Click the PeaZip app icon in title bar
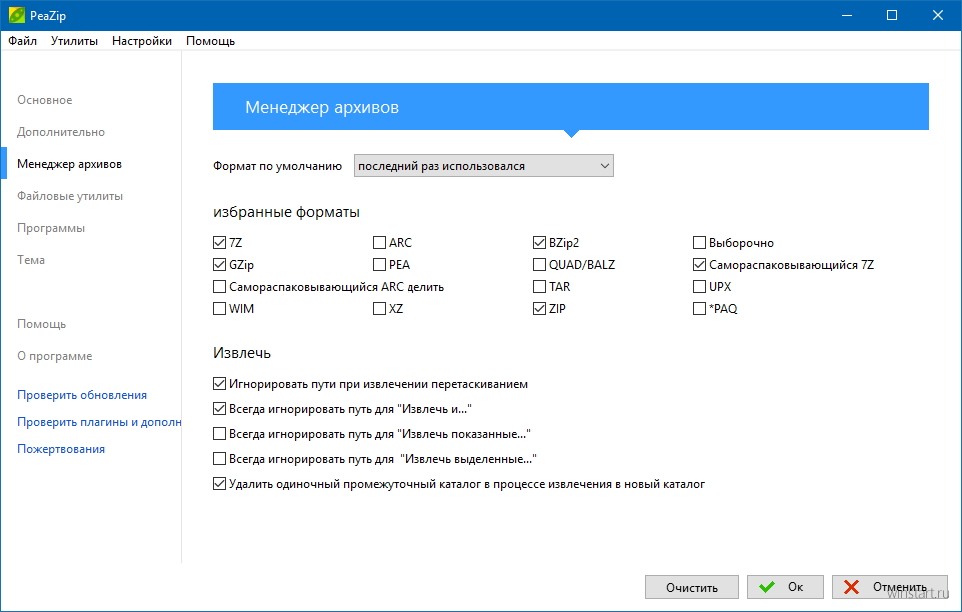Screen dimensions: 962x612 [17, 15]
